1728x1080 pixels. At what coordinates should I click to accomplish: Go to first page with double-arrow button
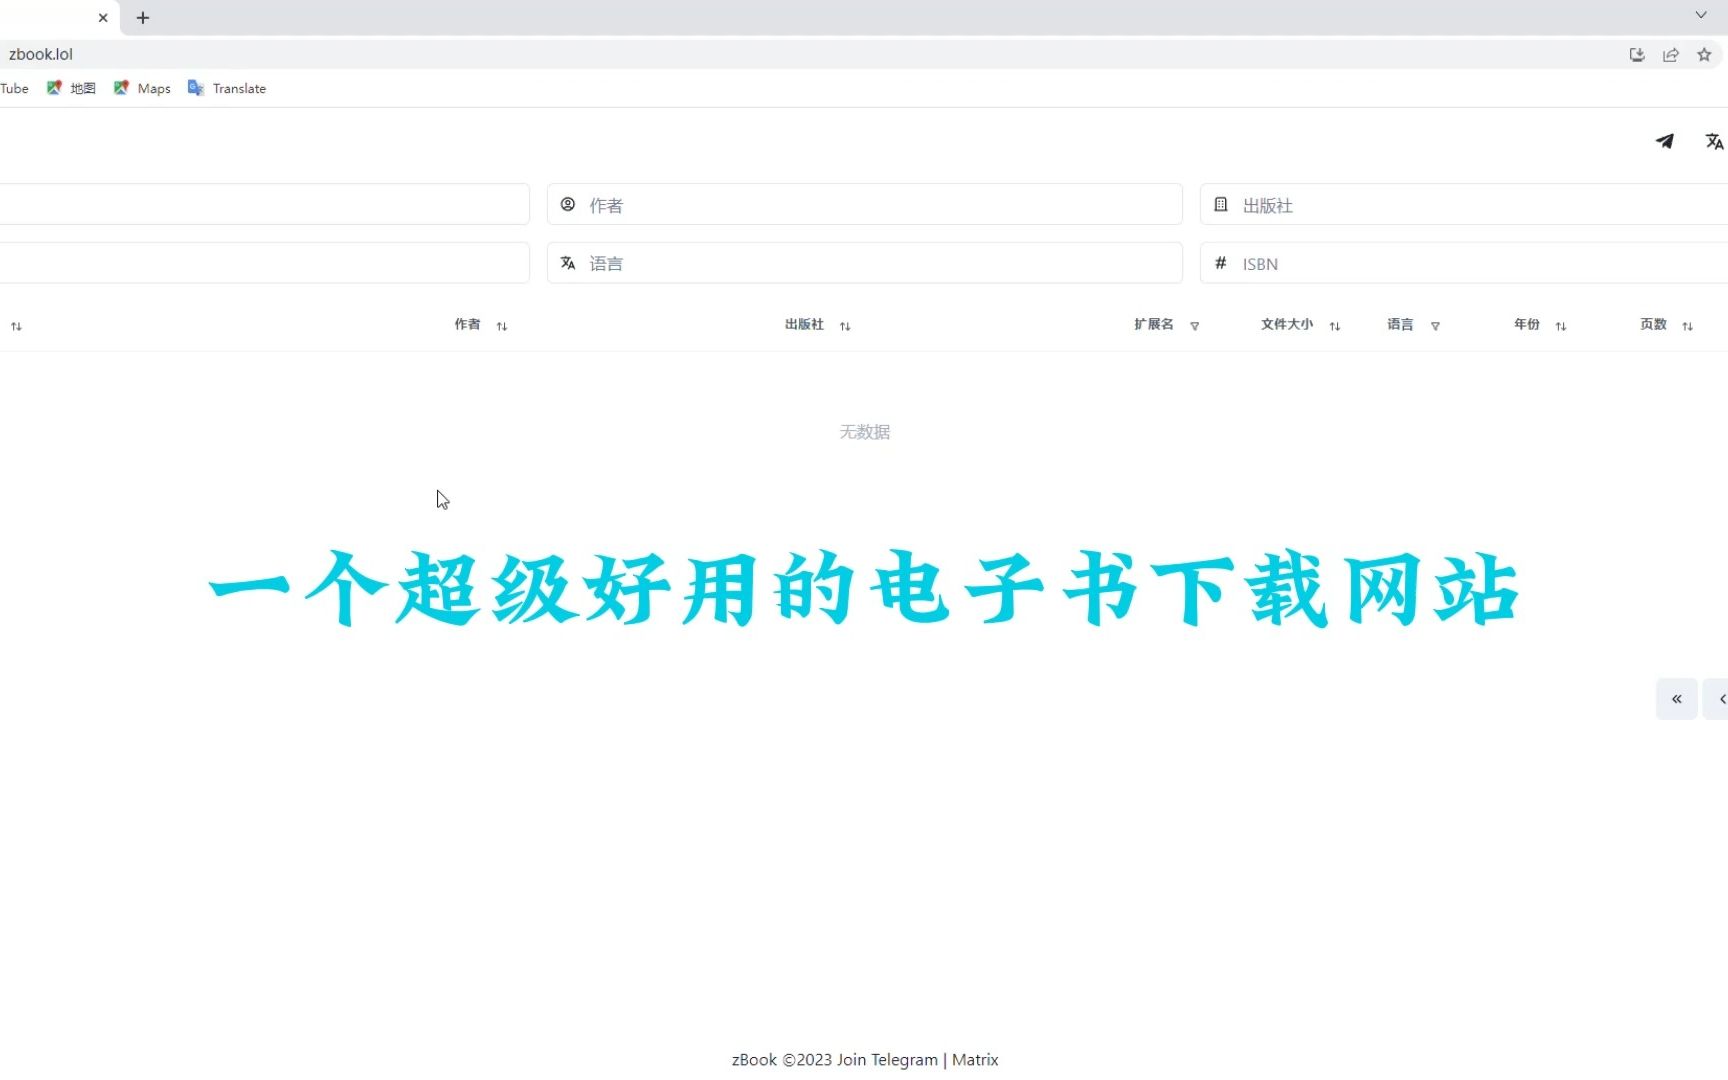click(x=1677, y=699)
